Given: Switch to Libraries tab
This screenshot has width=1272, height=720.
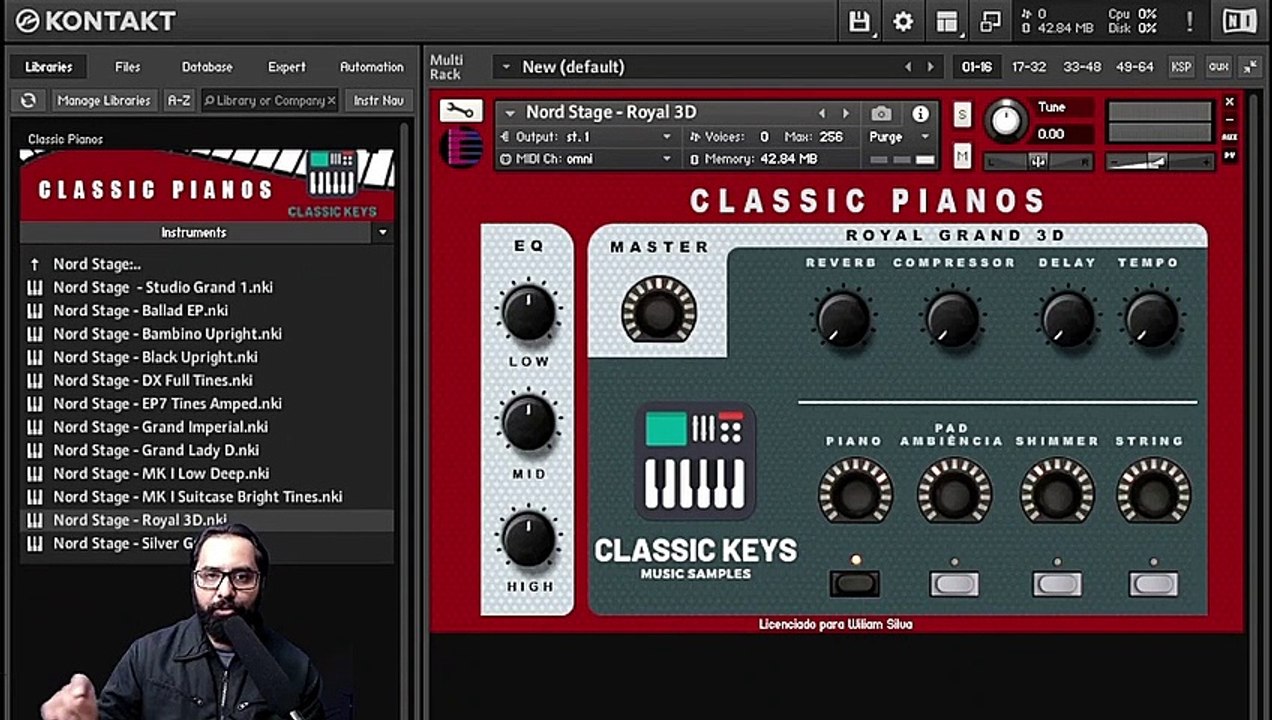Looking at the screenshot, I should tap(49, 67).
